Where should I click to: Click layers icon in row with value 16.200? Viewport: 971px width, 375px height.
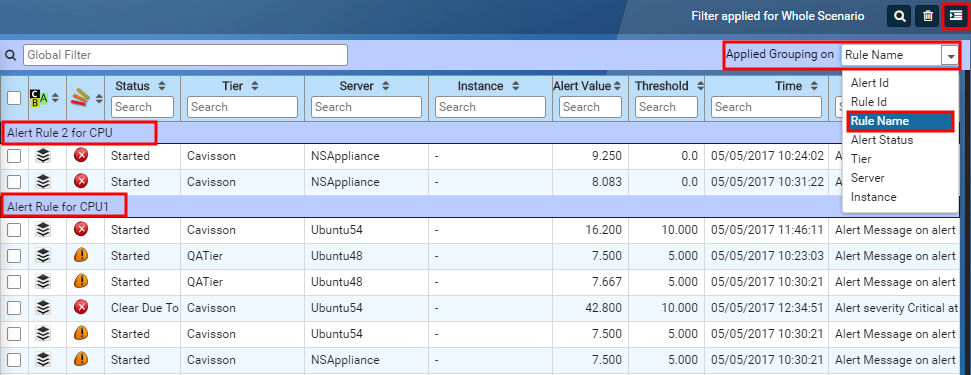coord(43,230)
